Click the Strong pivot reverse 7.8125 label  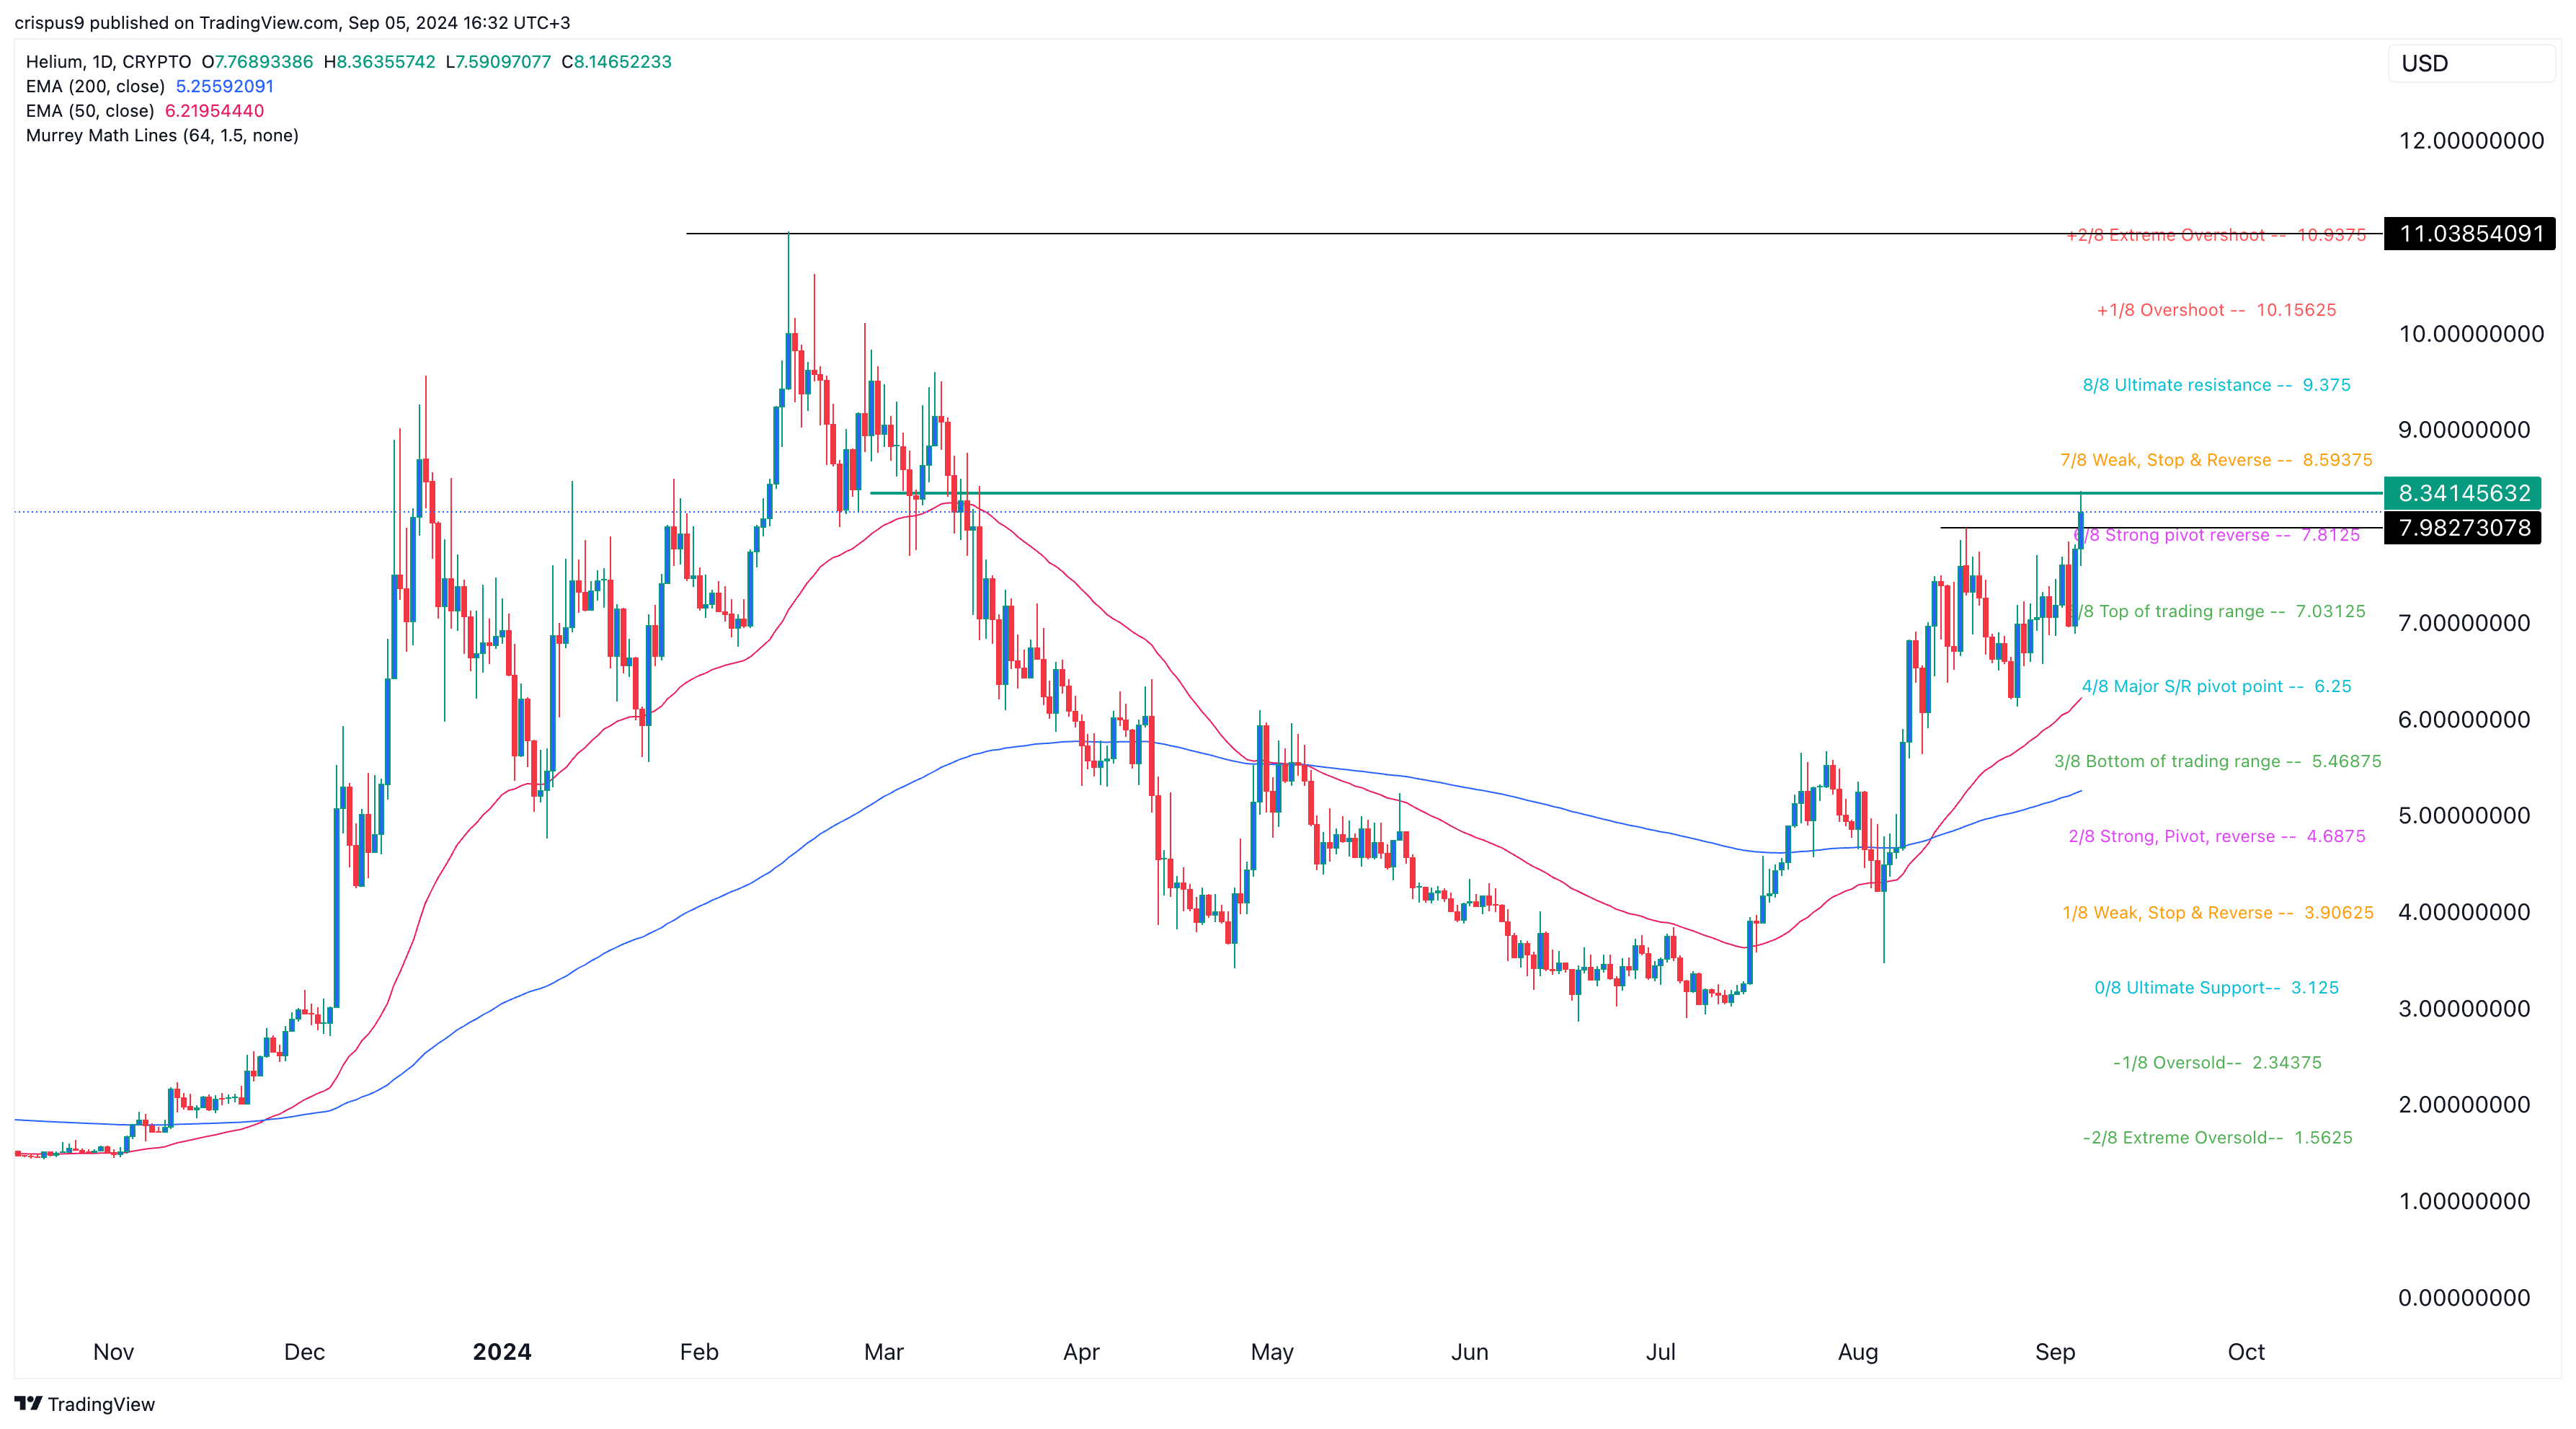[x=2218, y=535]
